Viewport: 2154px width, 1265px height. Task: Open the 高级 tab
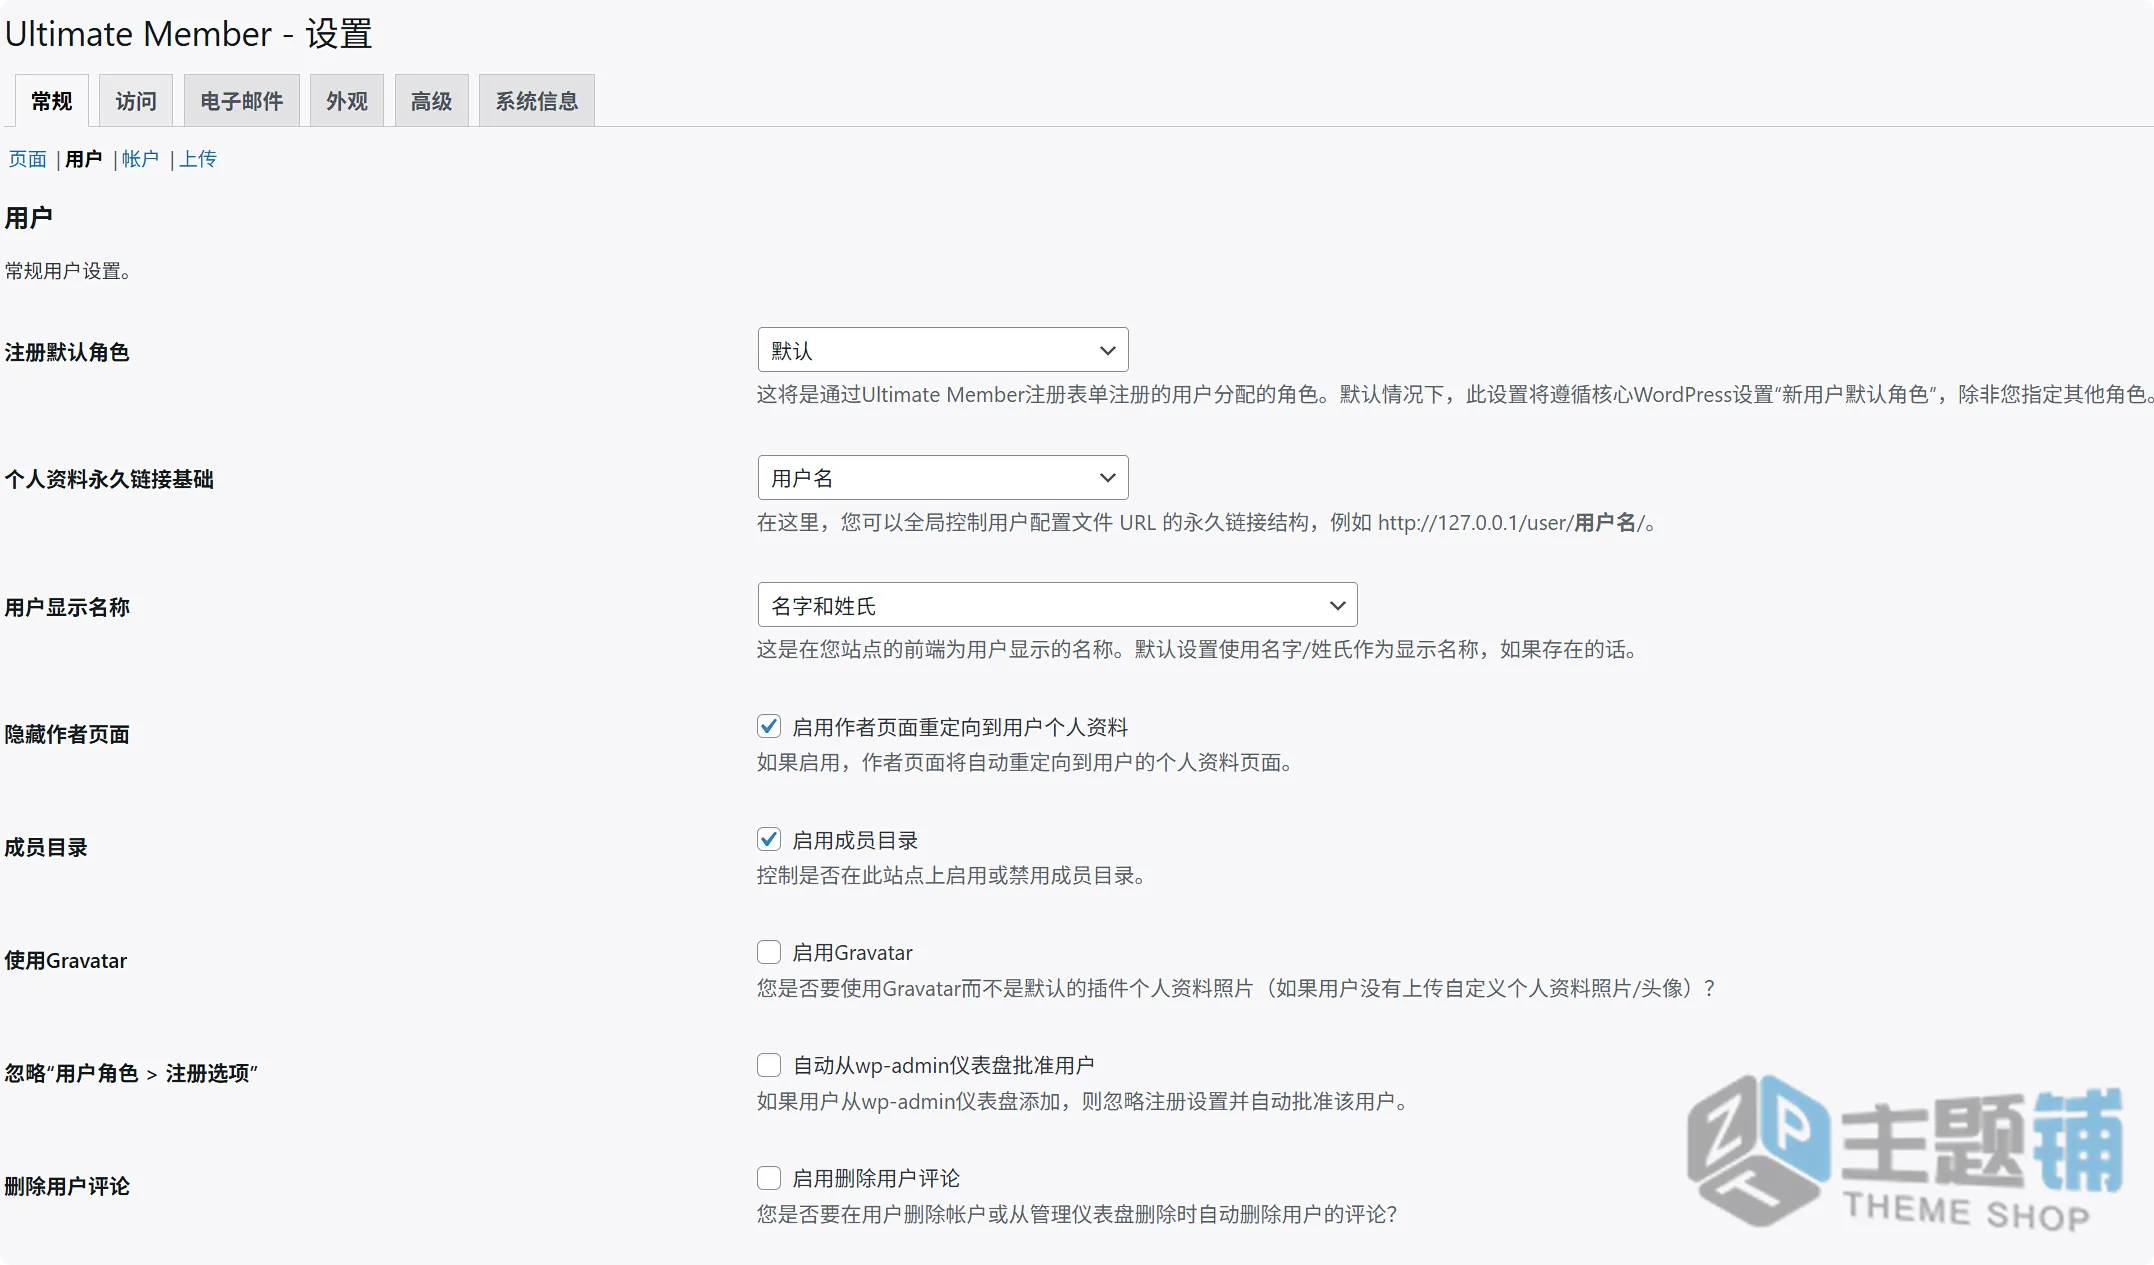coord(431,101)
